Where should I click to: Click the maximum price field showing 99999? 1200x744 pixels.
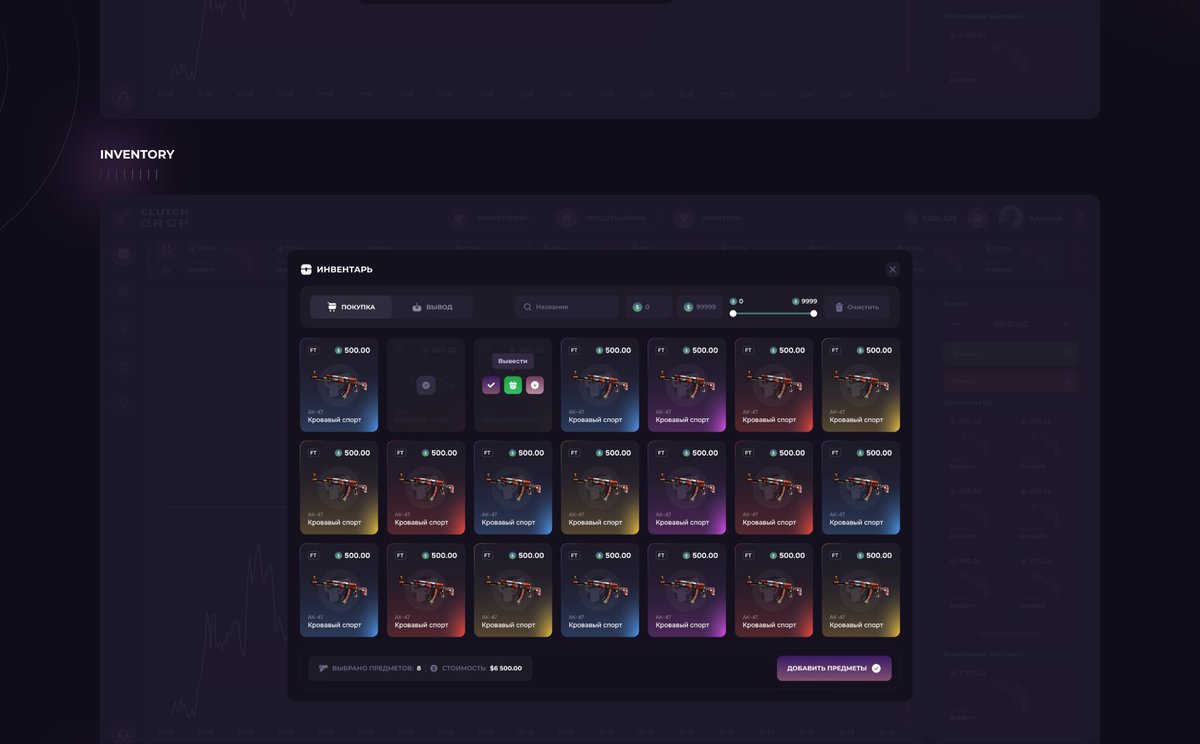click(699, 307)
